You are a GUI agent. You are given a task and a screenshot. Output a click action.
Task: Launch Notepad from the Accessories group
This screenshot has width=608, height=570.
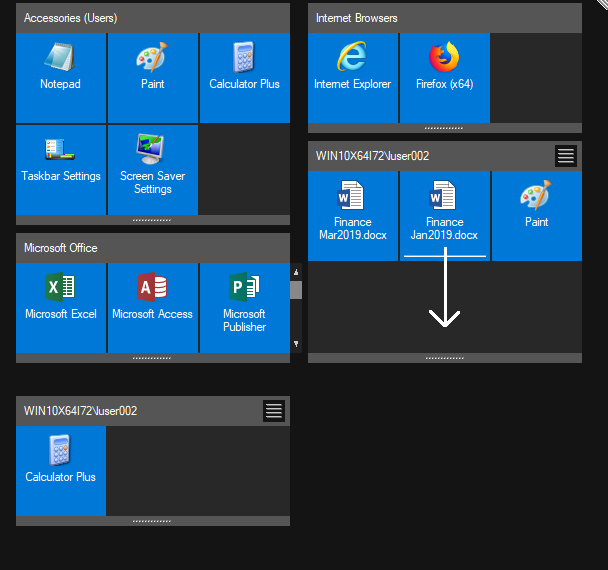(61, 77)
